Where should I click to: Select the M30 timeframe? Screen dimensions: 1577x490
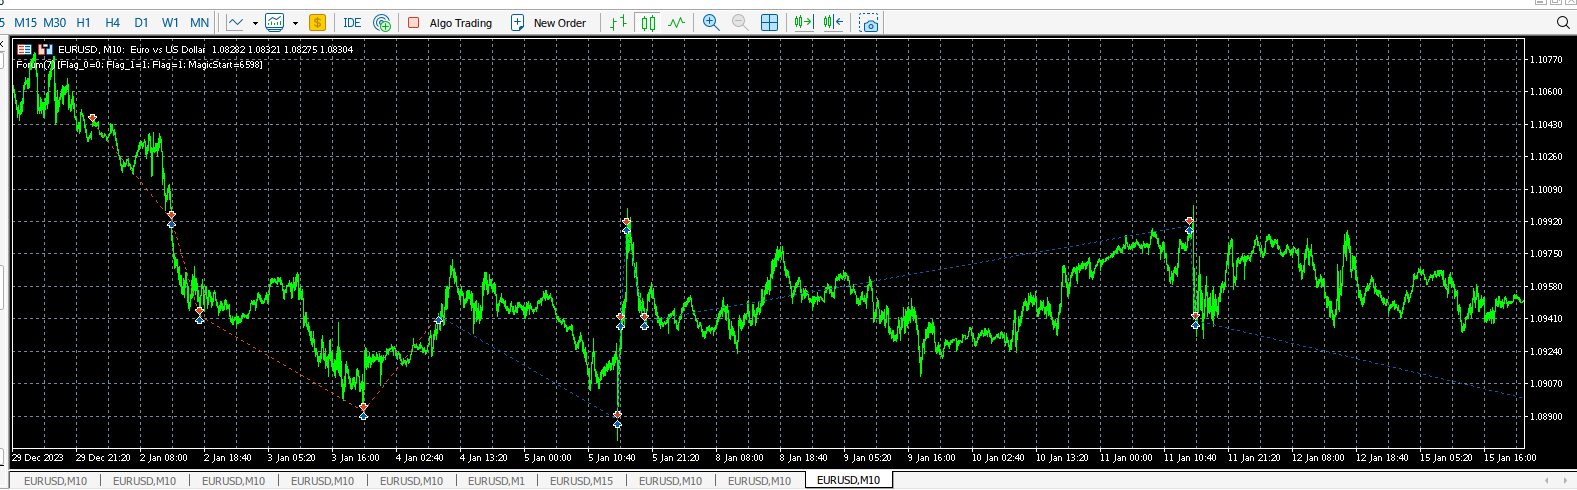tap(55, 22)
